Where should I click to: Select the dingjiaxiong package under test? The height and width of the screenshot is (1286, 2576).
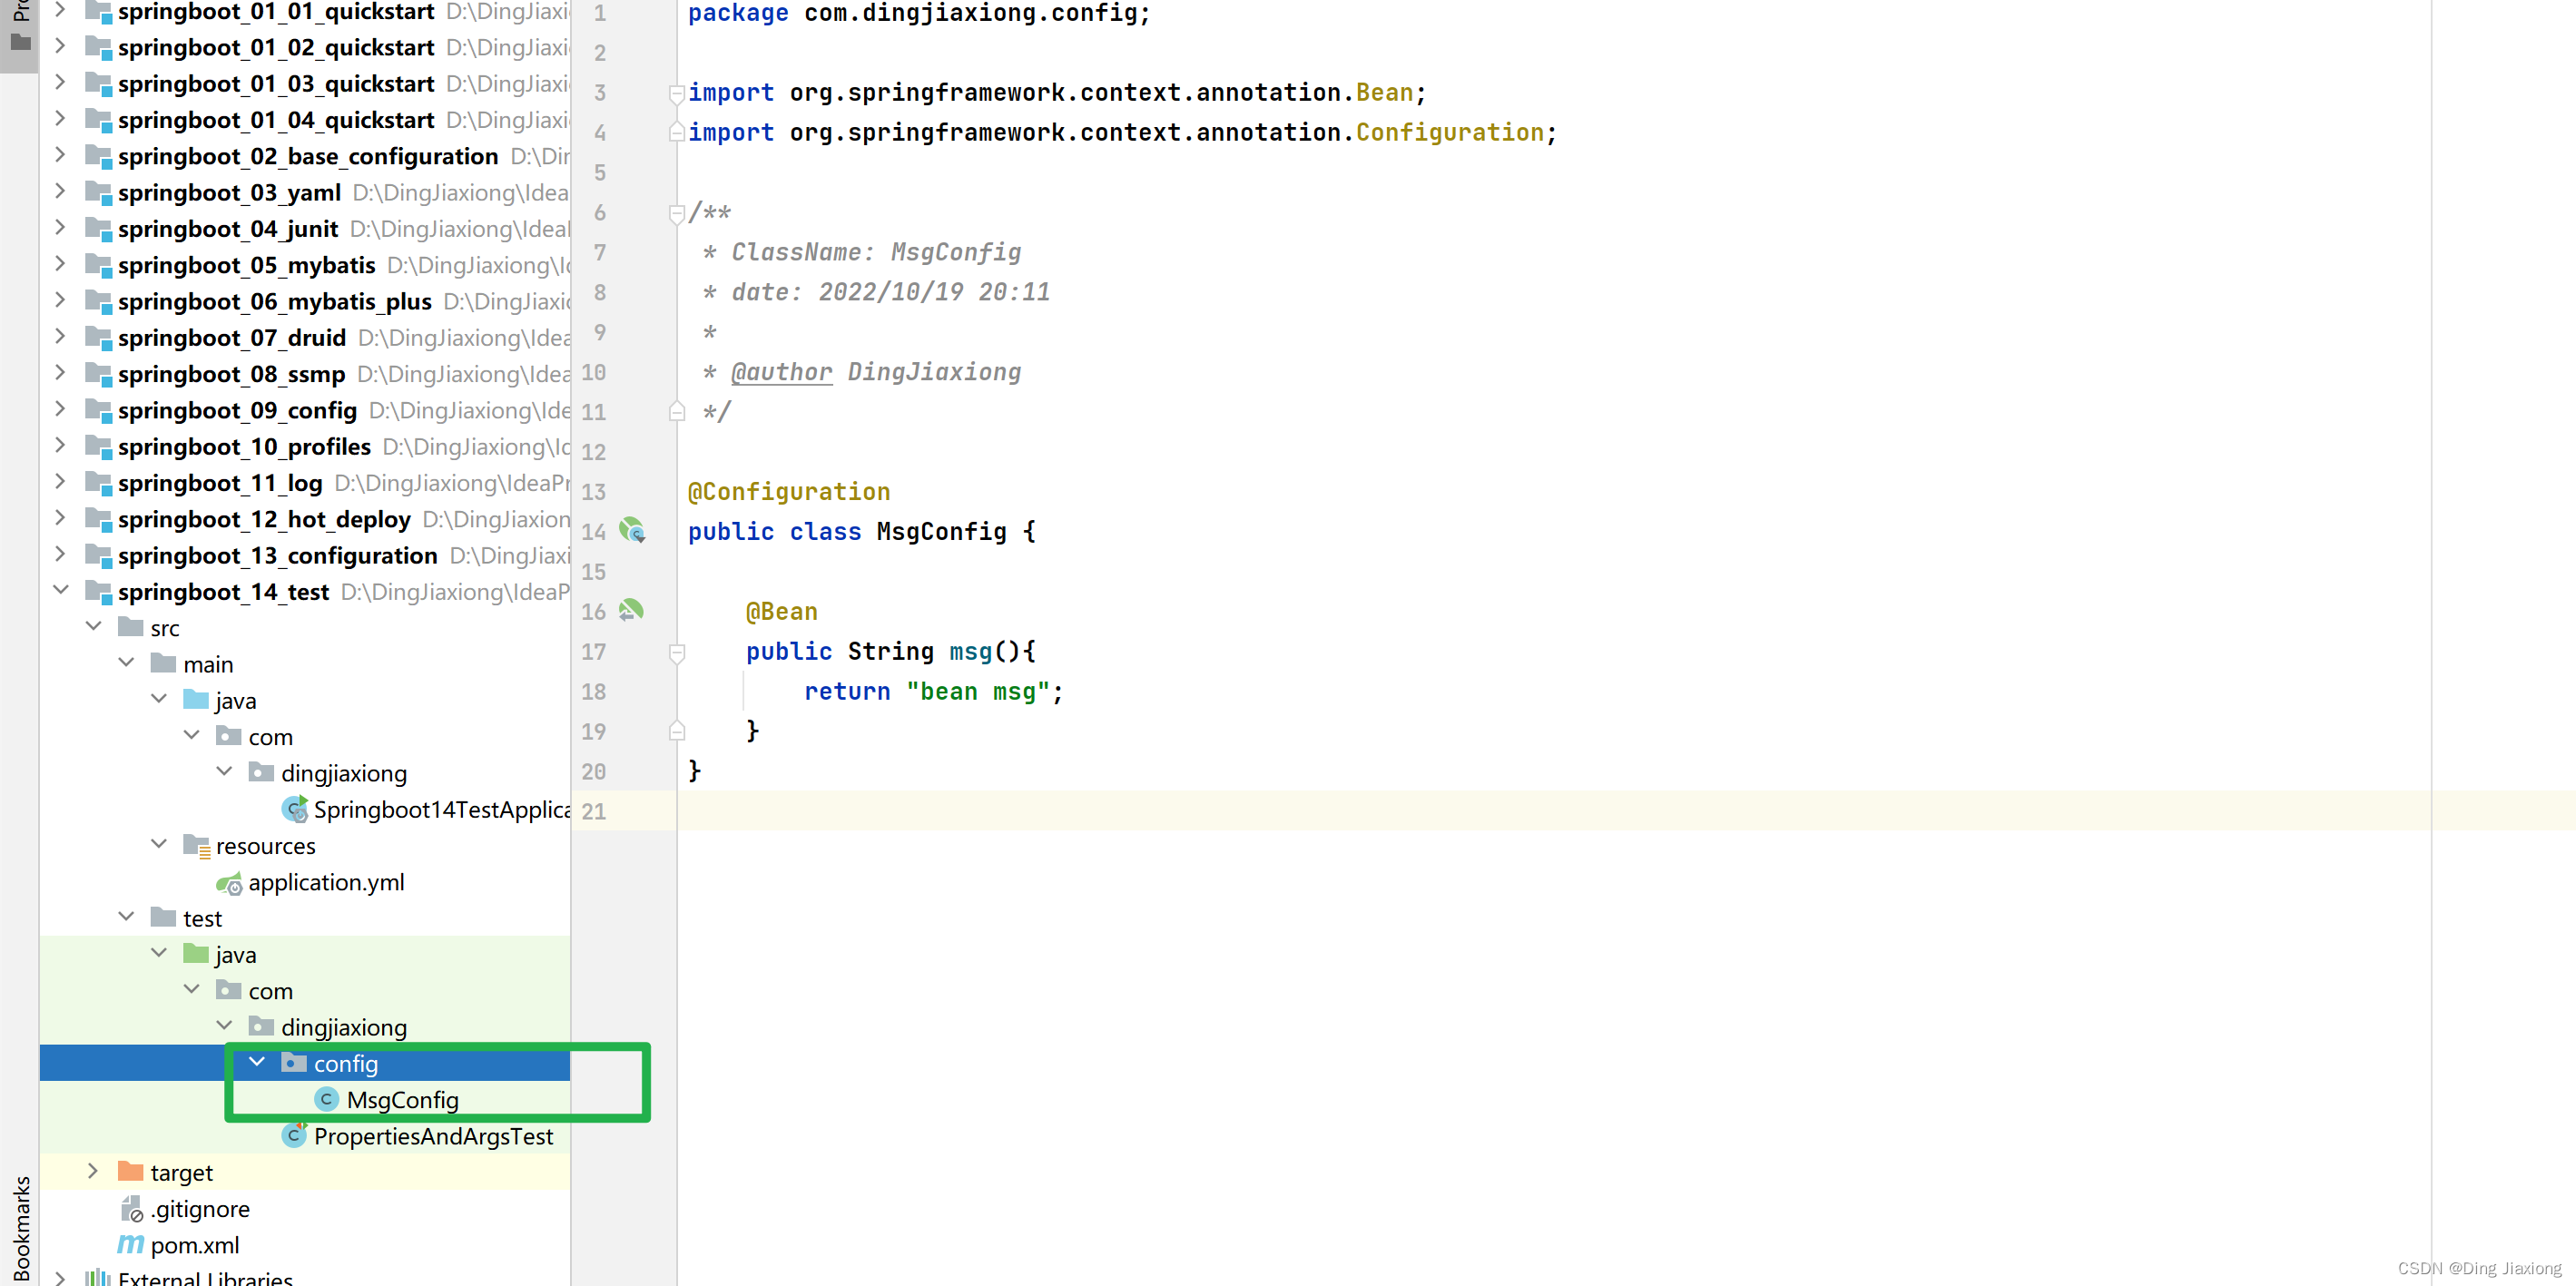(343, 1027)
